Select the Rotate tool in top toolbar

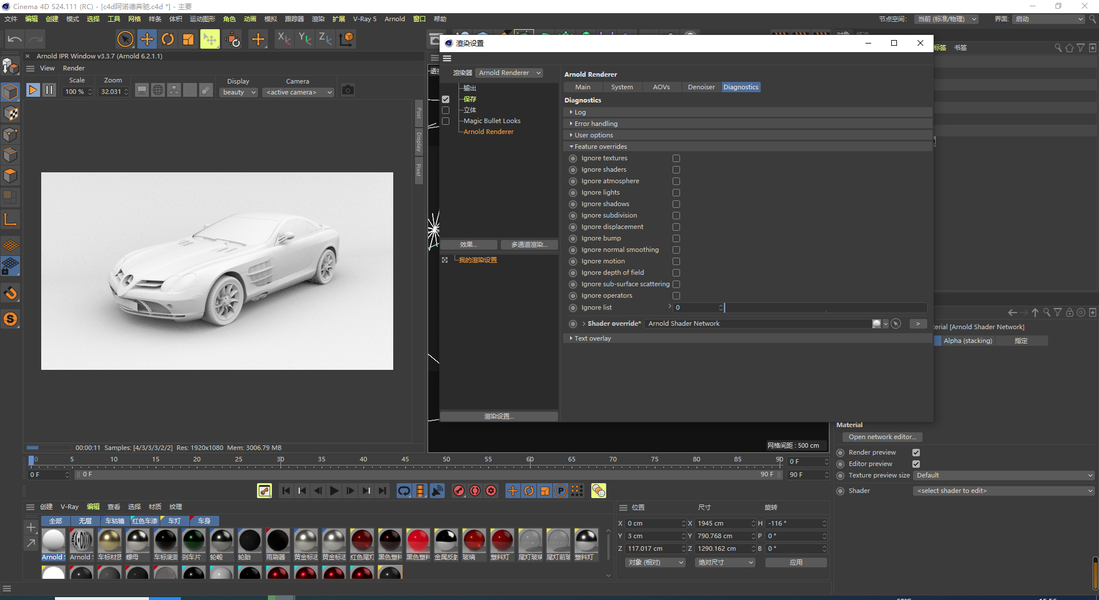(167, 39)
